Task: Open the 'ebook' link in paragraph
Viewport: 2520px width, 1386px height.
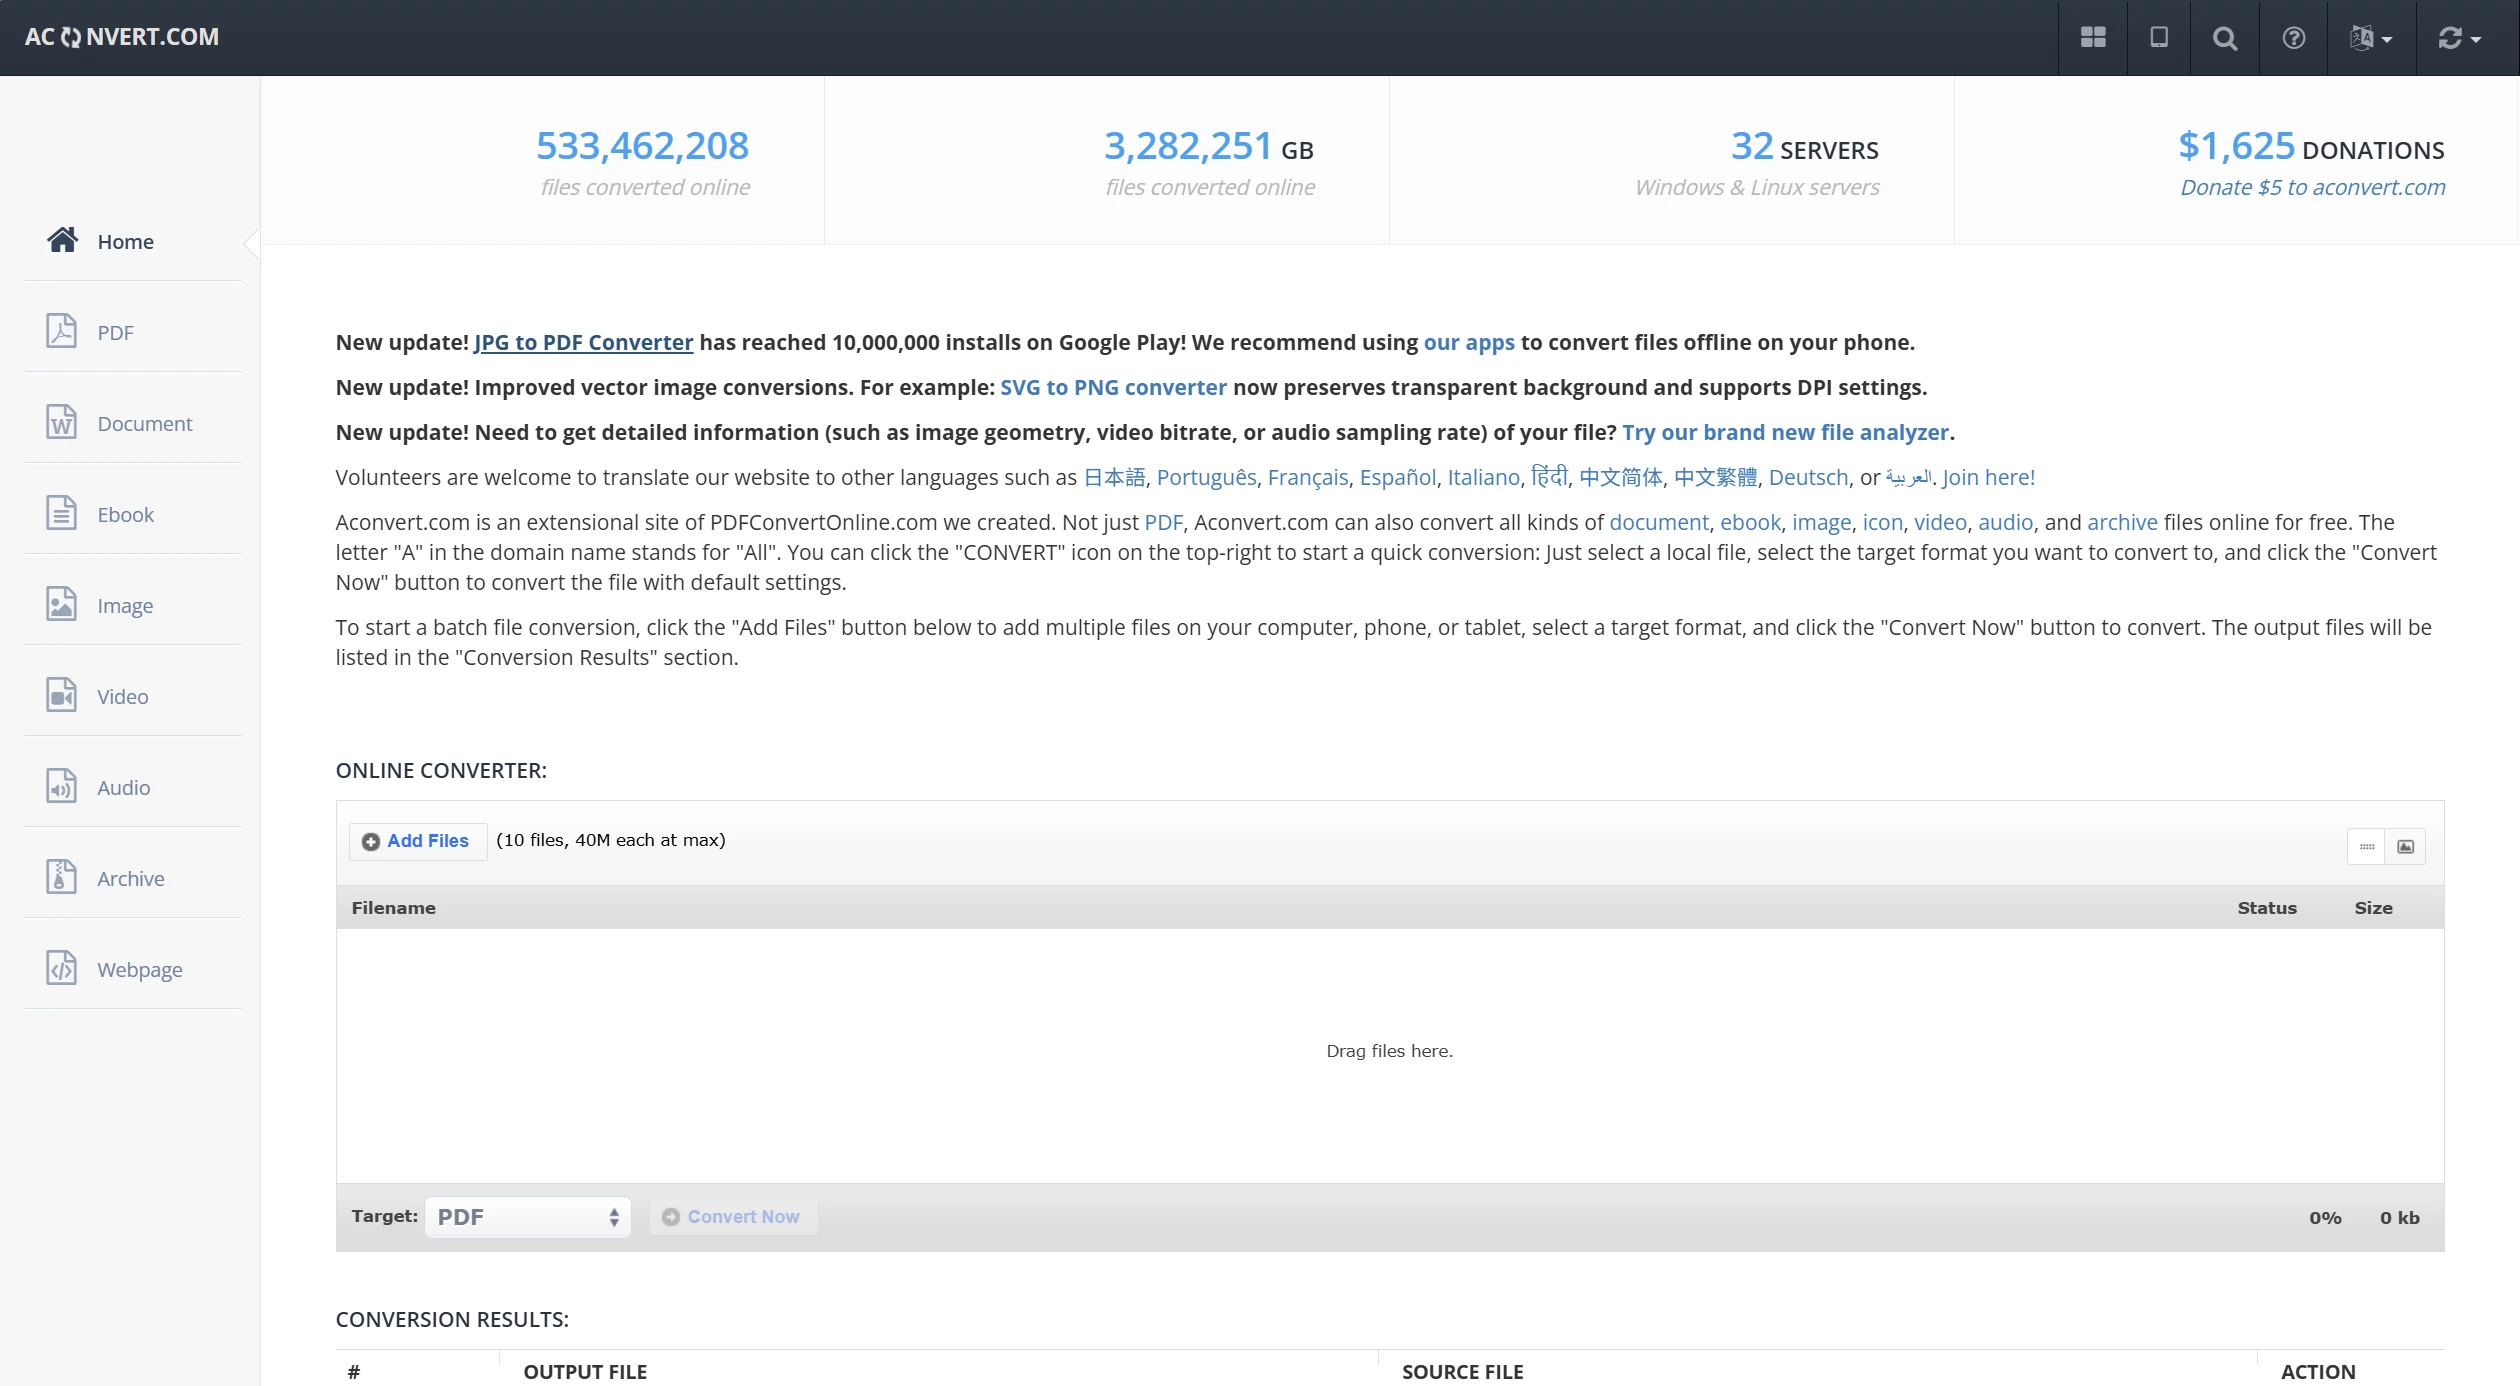Action: point(1750,523)
